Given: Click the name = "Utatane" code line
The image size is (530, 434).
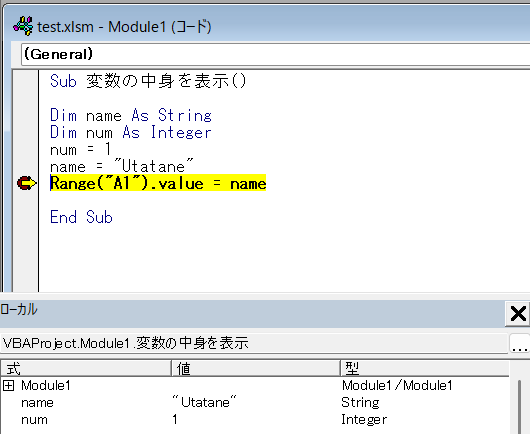Looking at the screenshot, I should click(x=122, y=166).
